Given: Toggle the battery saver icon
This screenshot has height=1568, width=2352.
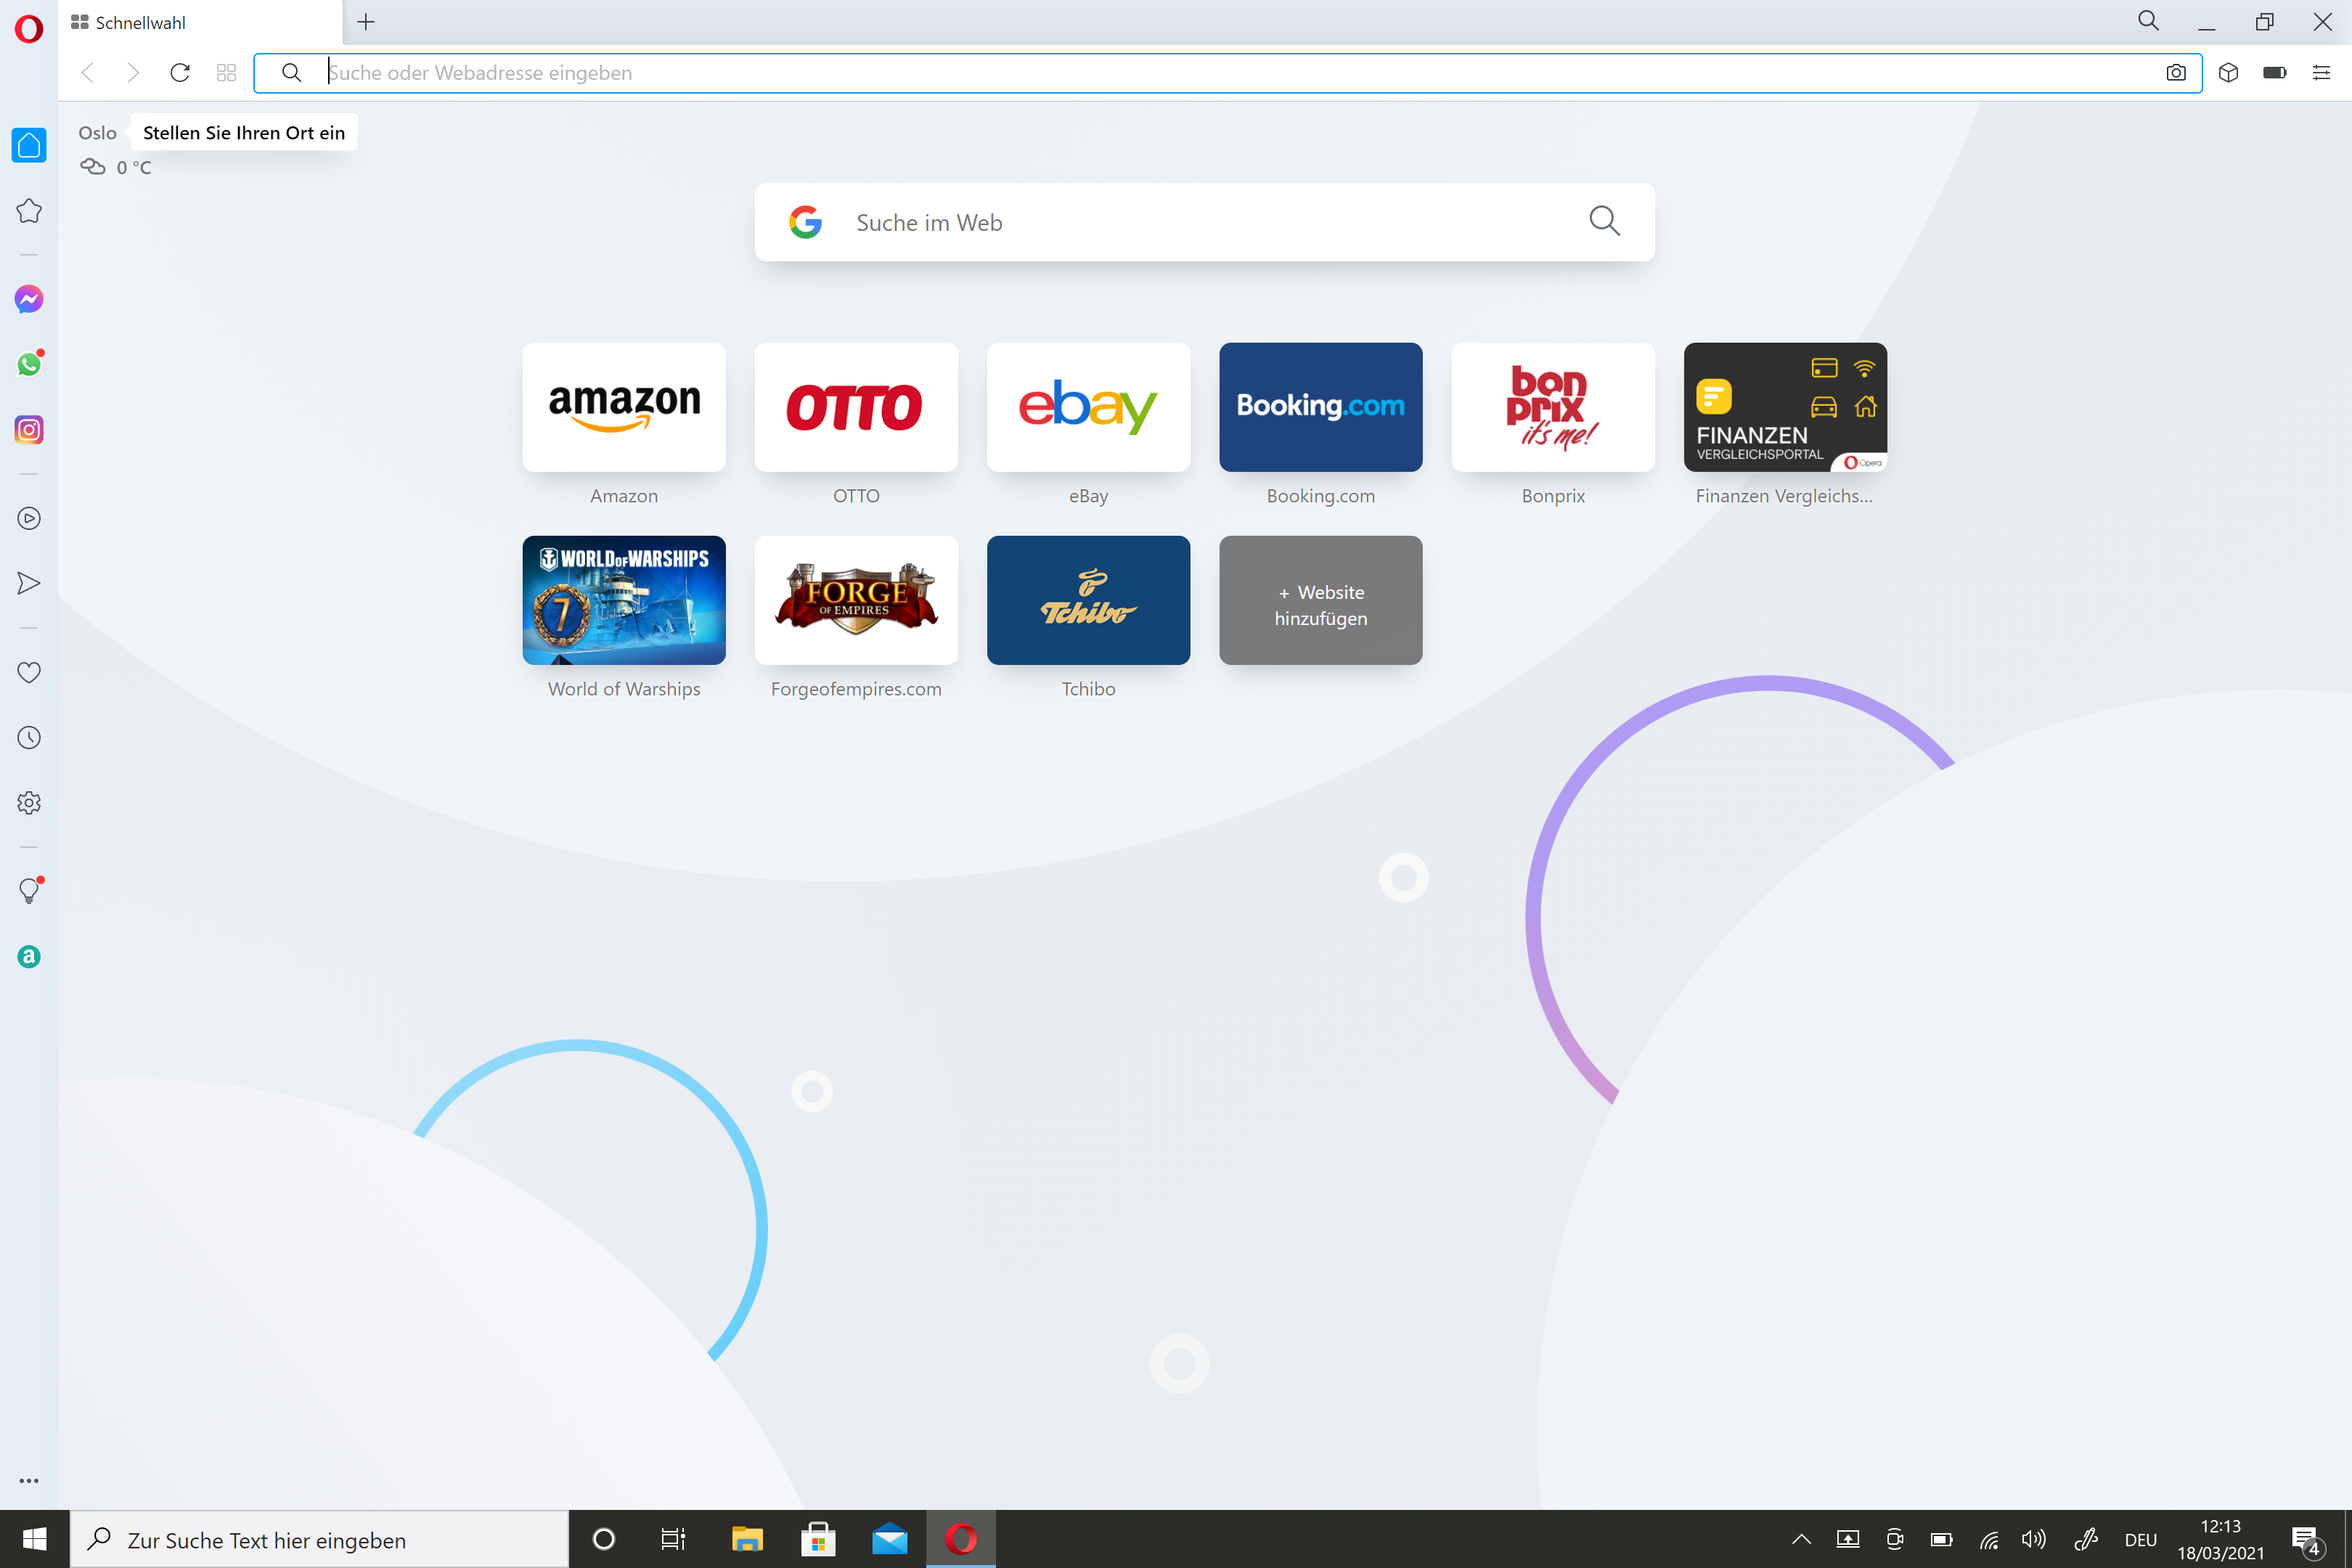Looking at the screenshot, I should pyautogui.click(x=2274, y=73).
